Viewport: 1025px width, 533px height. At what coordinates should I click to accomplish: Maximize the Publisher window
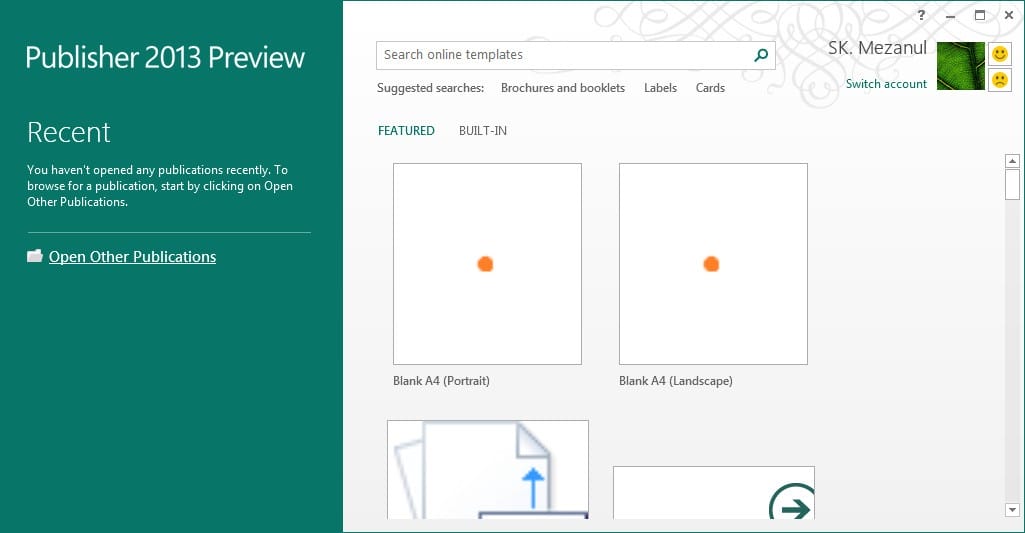coord(980,15)
